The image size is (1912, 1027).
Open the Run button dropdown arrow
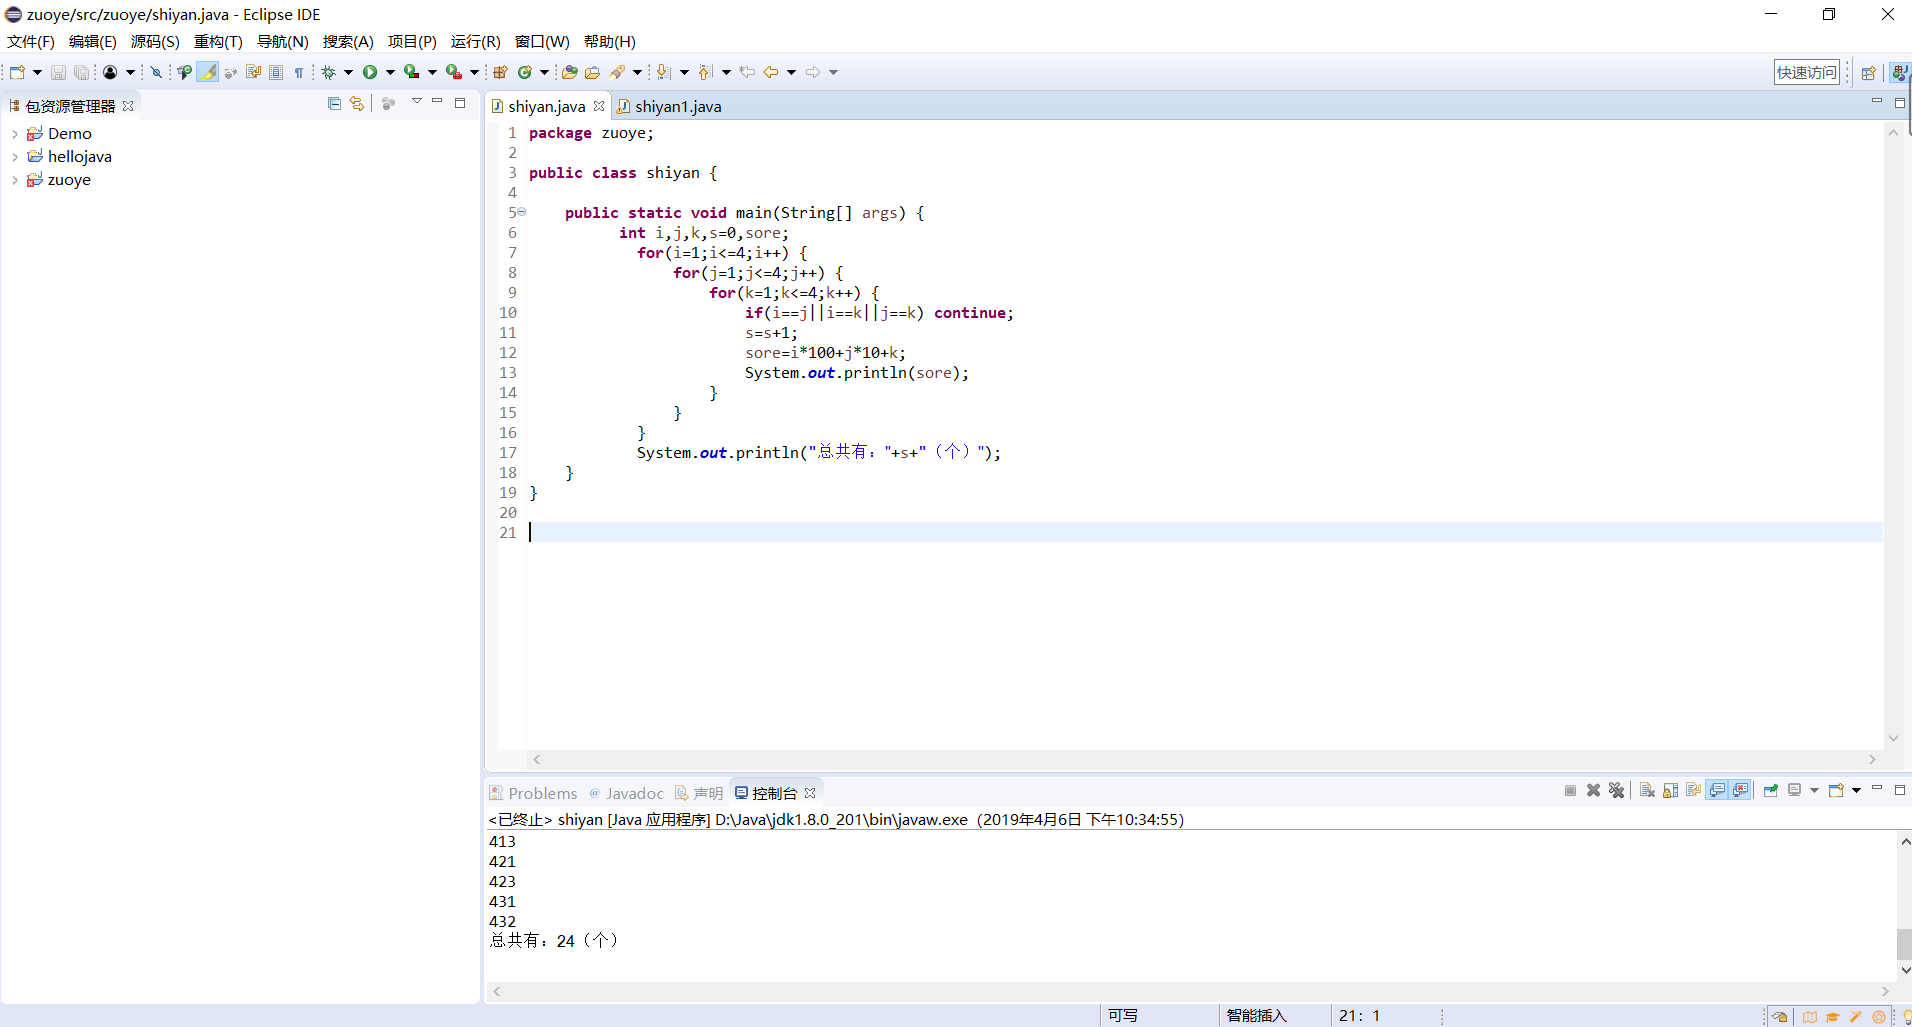[390, 72]
